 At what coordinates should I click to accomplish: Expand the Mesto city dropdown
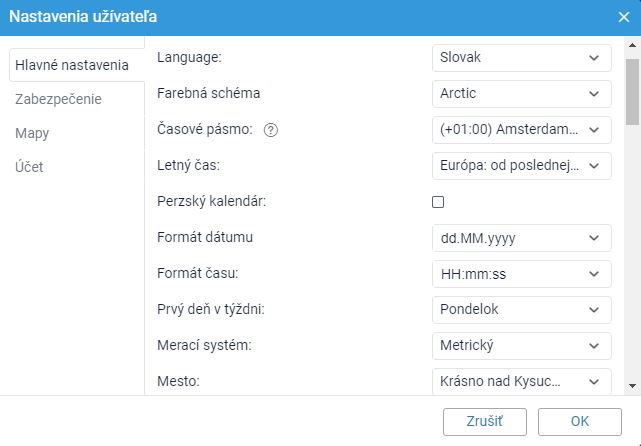point(522,381)
